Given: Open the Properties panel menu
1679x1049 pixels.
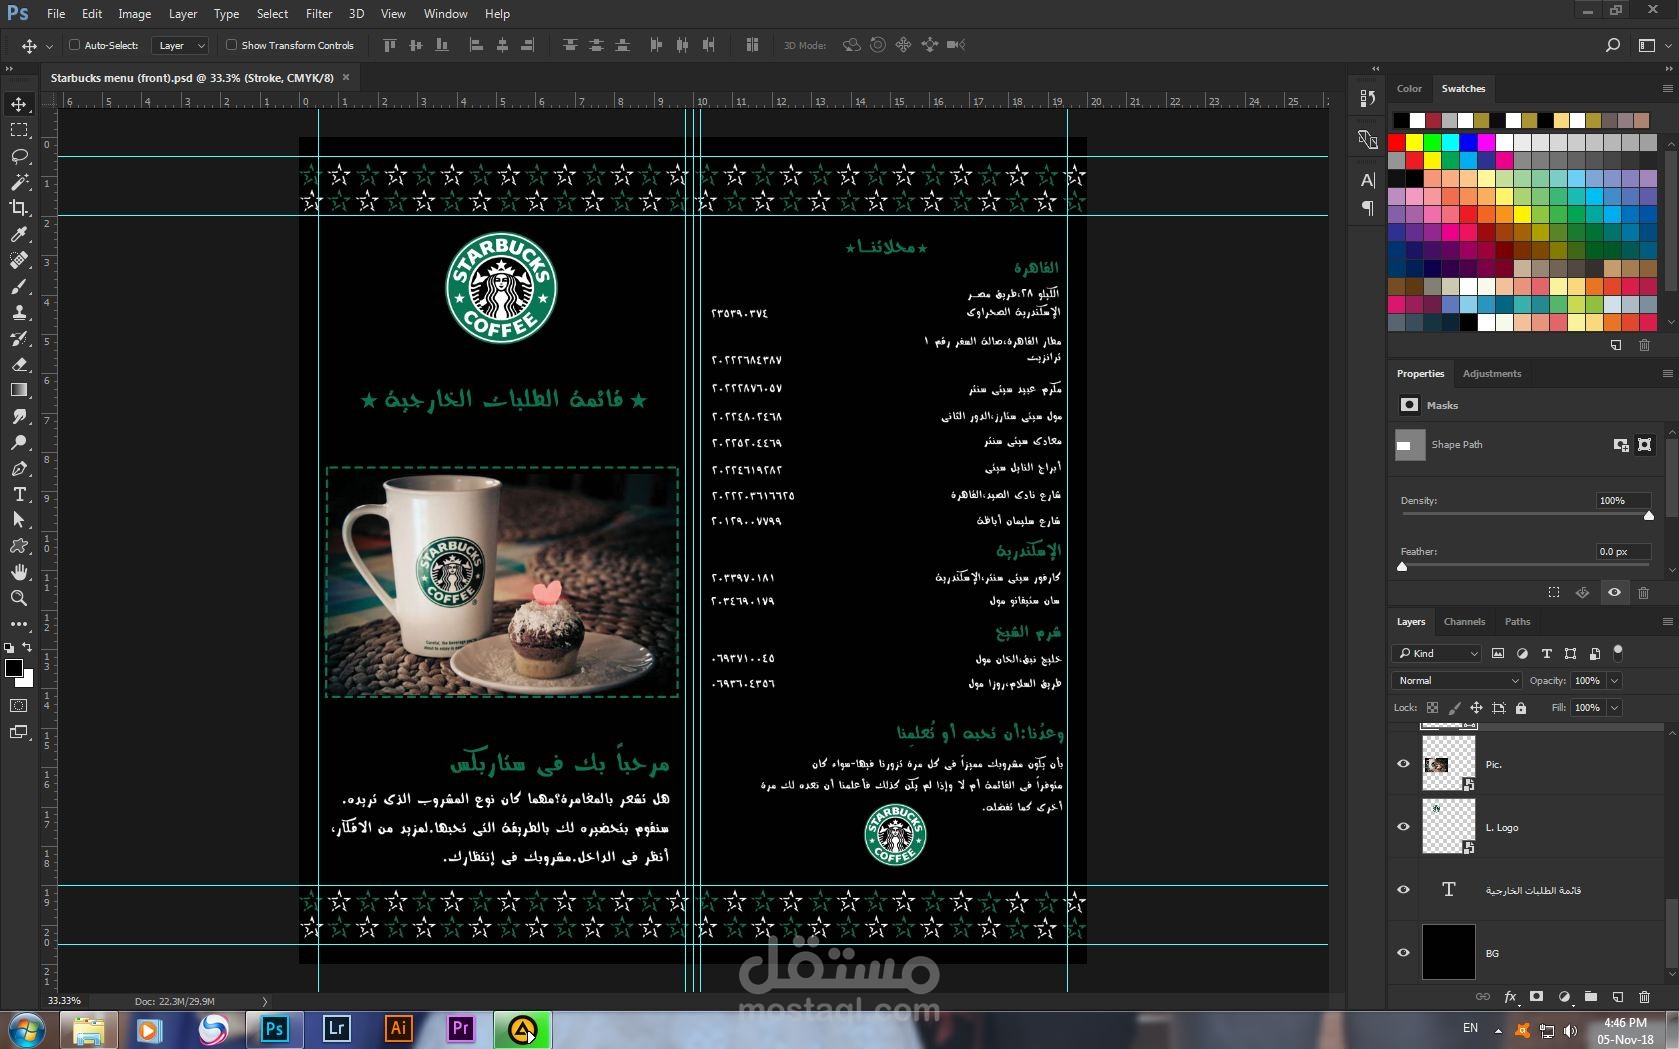Looking at the screenshot, I should coord(1667,374).
